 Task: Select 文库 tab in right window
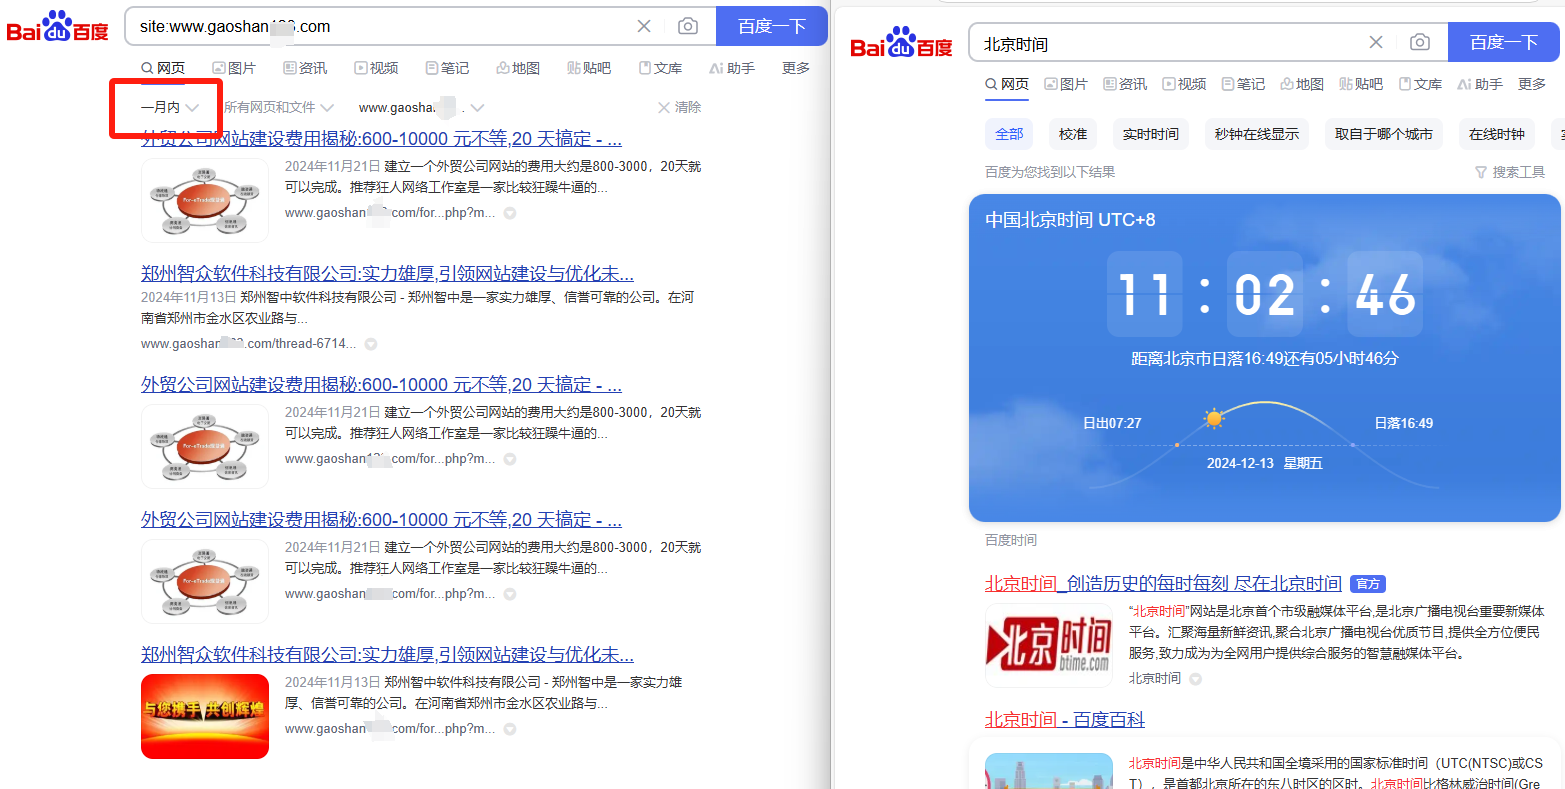pyautogui.click(x=1420, y=84)
